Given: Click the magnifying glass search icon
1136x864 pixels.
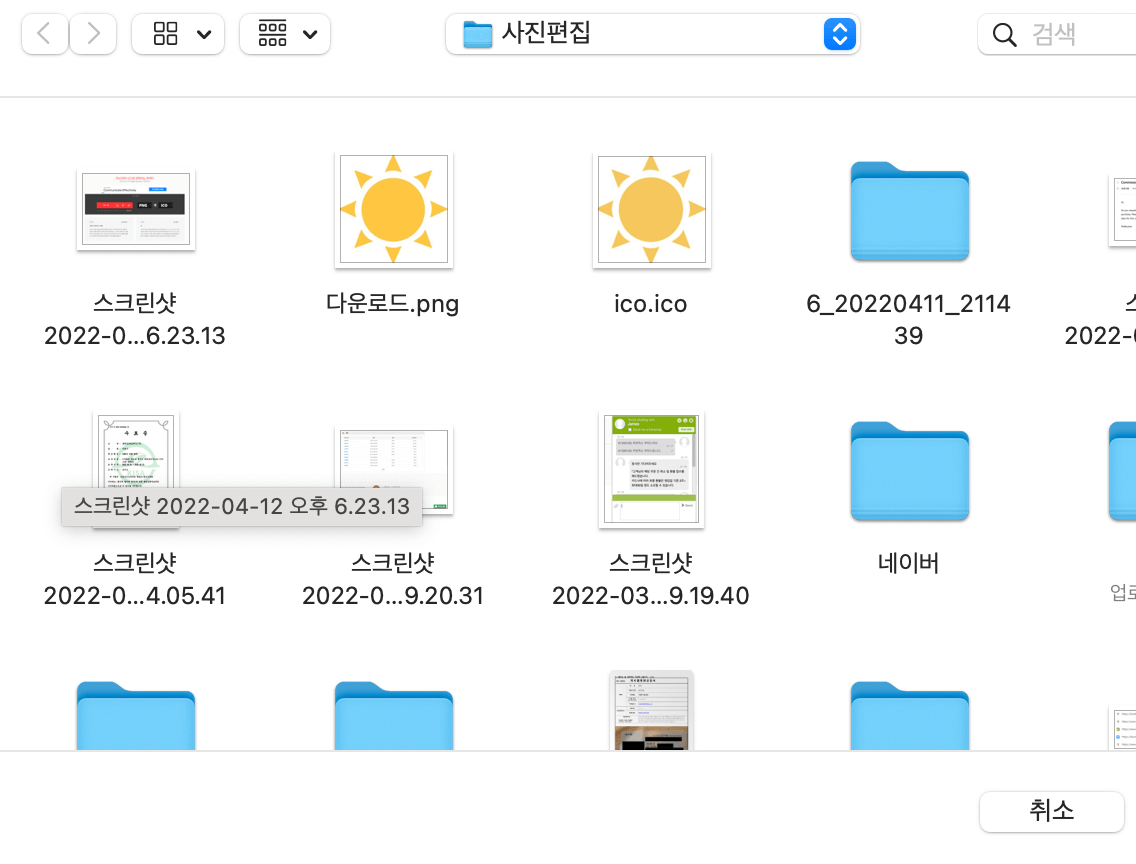Looking at the screenshot, I should pos(1004,33).
